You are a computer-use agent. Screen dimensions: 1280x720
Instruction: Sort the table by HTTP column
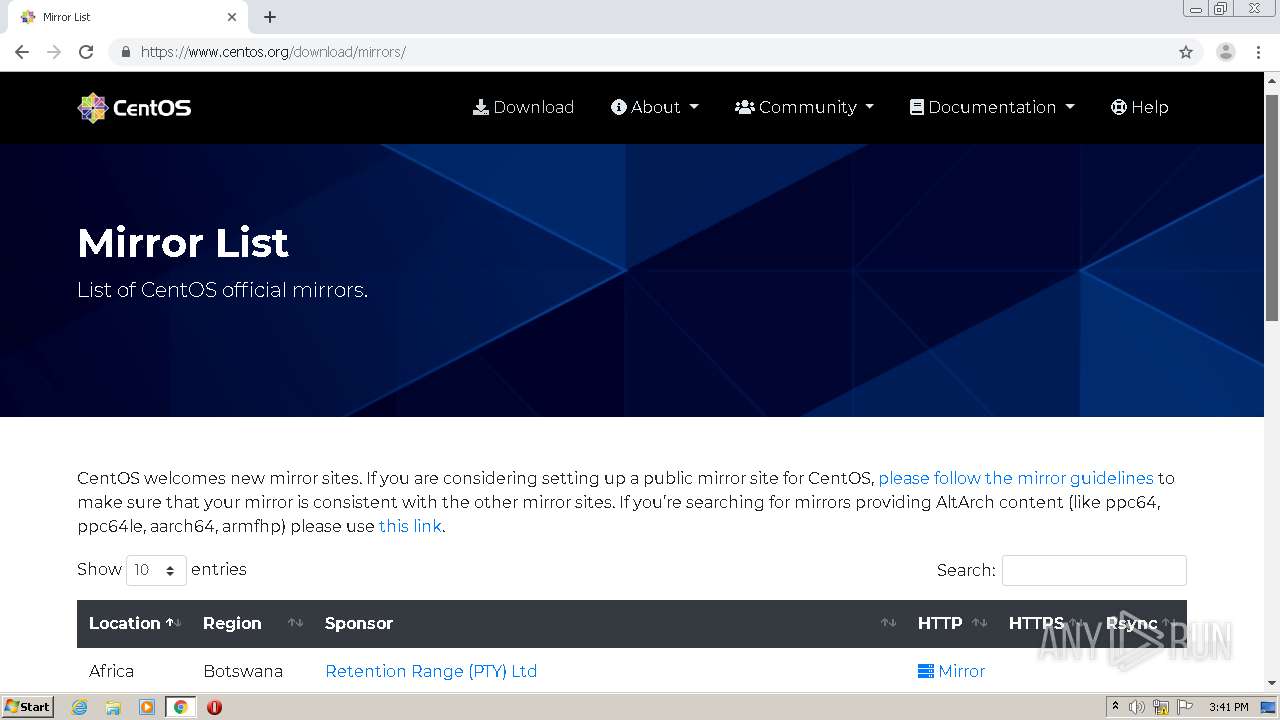pos(951,623)
